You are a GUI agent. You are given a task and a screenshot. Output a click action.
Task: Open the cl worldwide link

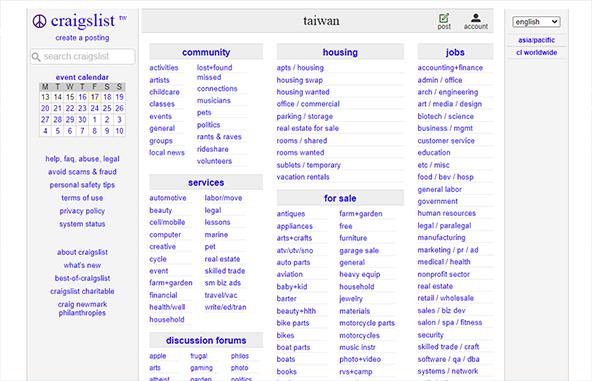point(536,52)
